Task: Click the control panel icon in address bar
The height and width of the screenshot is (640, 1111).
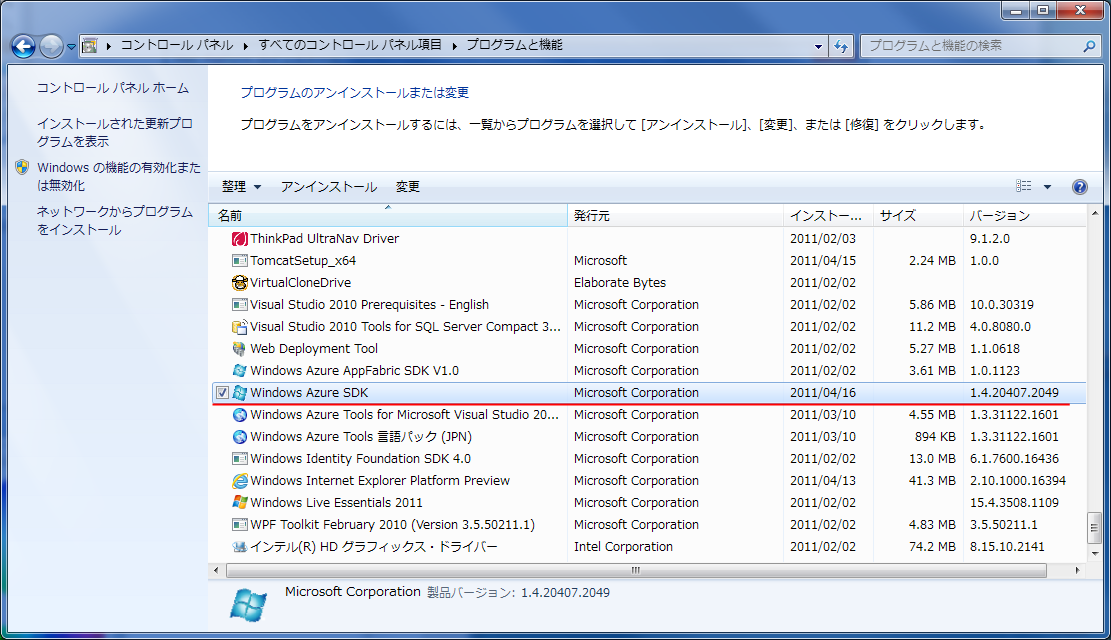Action: [89, 46]
